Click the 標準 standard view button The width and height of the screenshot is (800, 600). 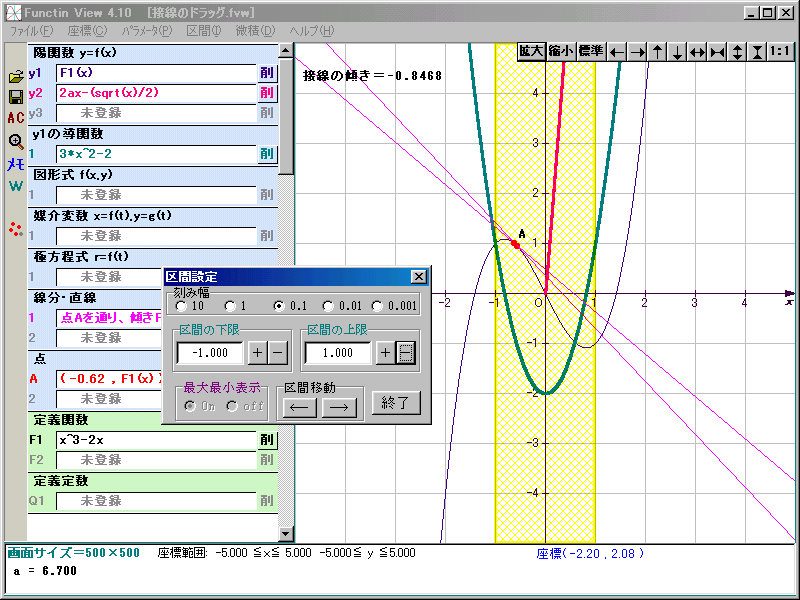(x=591, y=52)
